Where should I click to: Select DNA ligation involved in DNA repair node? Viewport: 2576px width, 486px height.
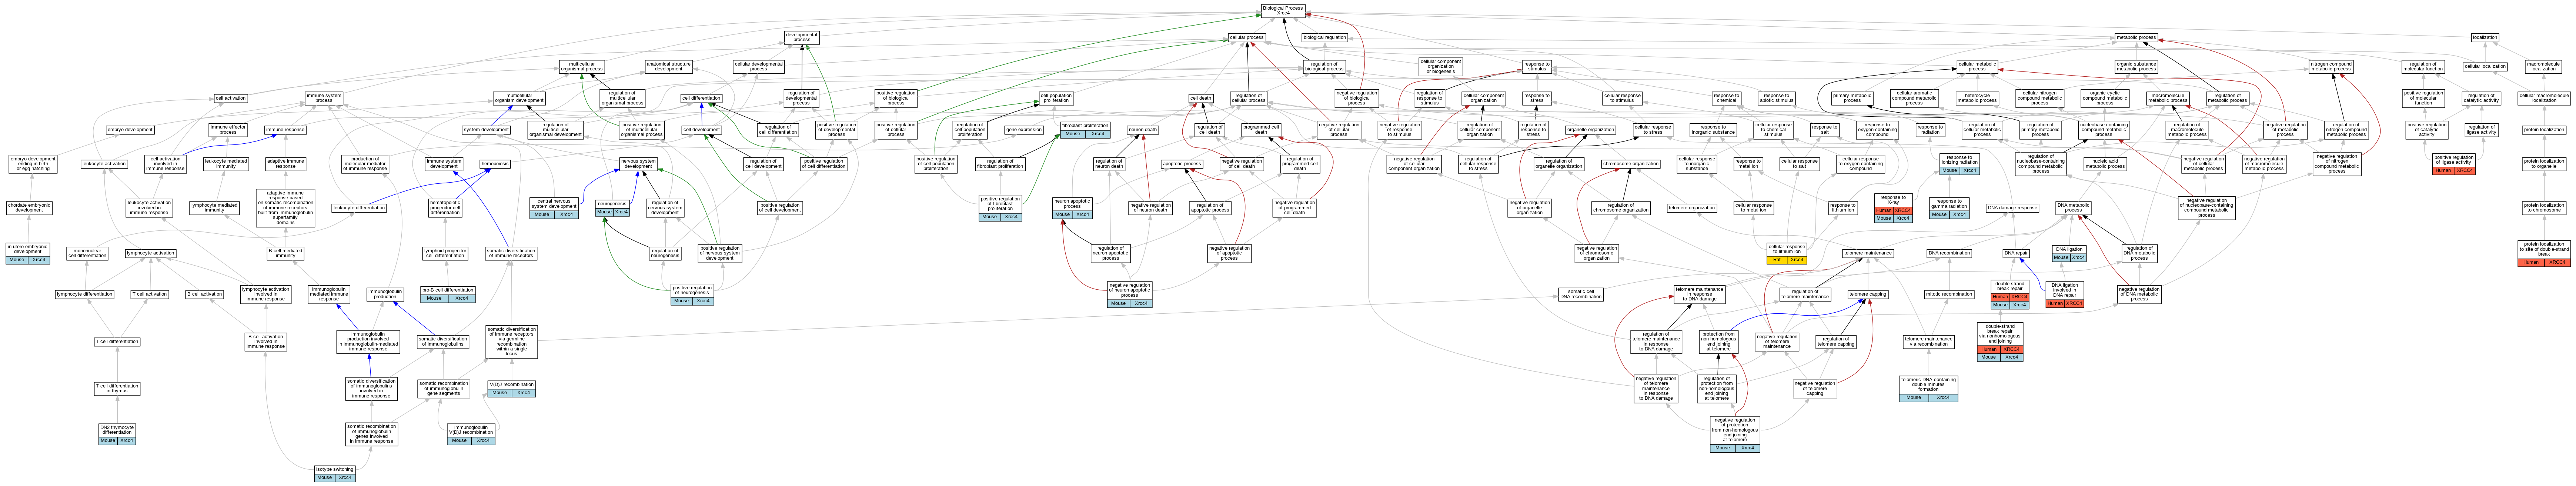click(x=2065, y=294)
